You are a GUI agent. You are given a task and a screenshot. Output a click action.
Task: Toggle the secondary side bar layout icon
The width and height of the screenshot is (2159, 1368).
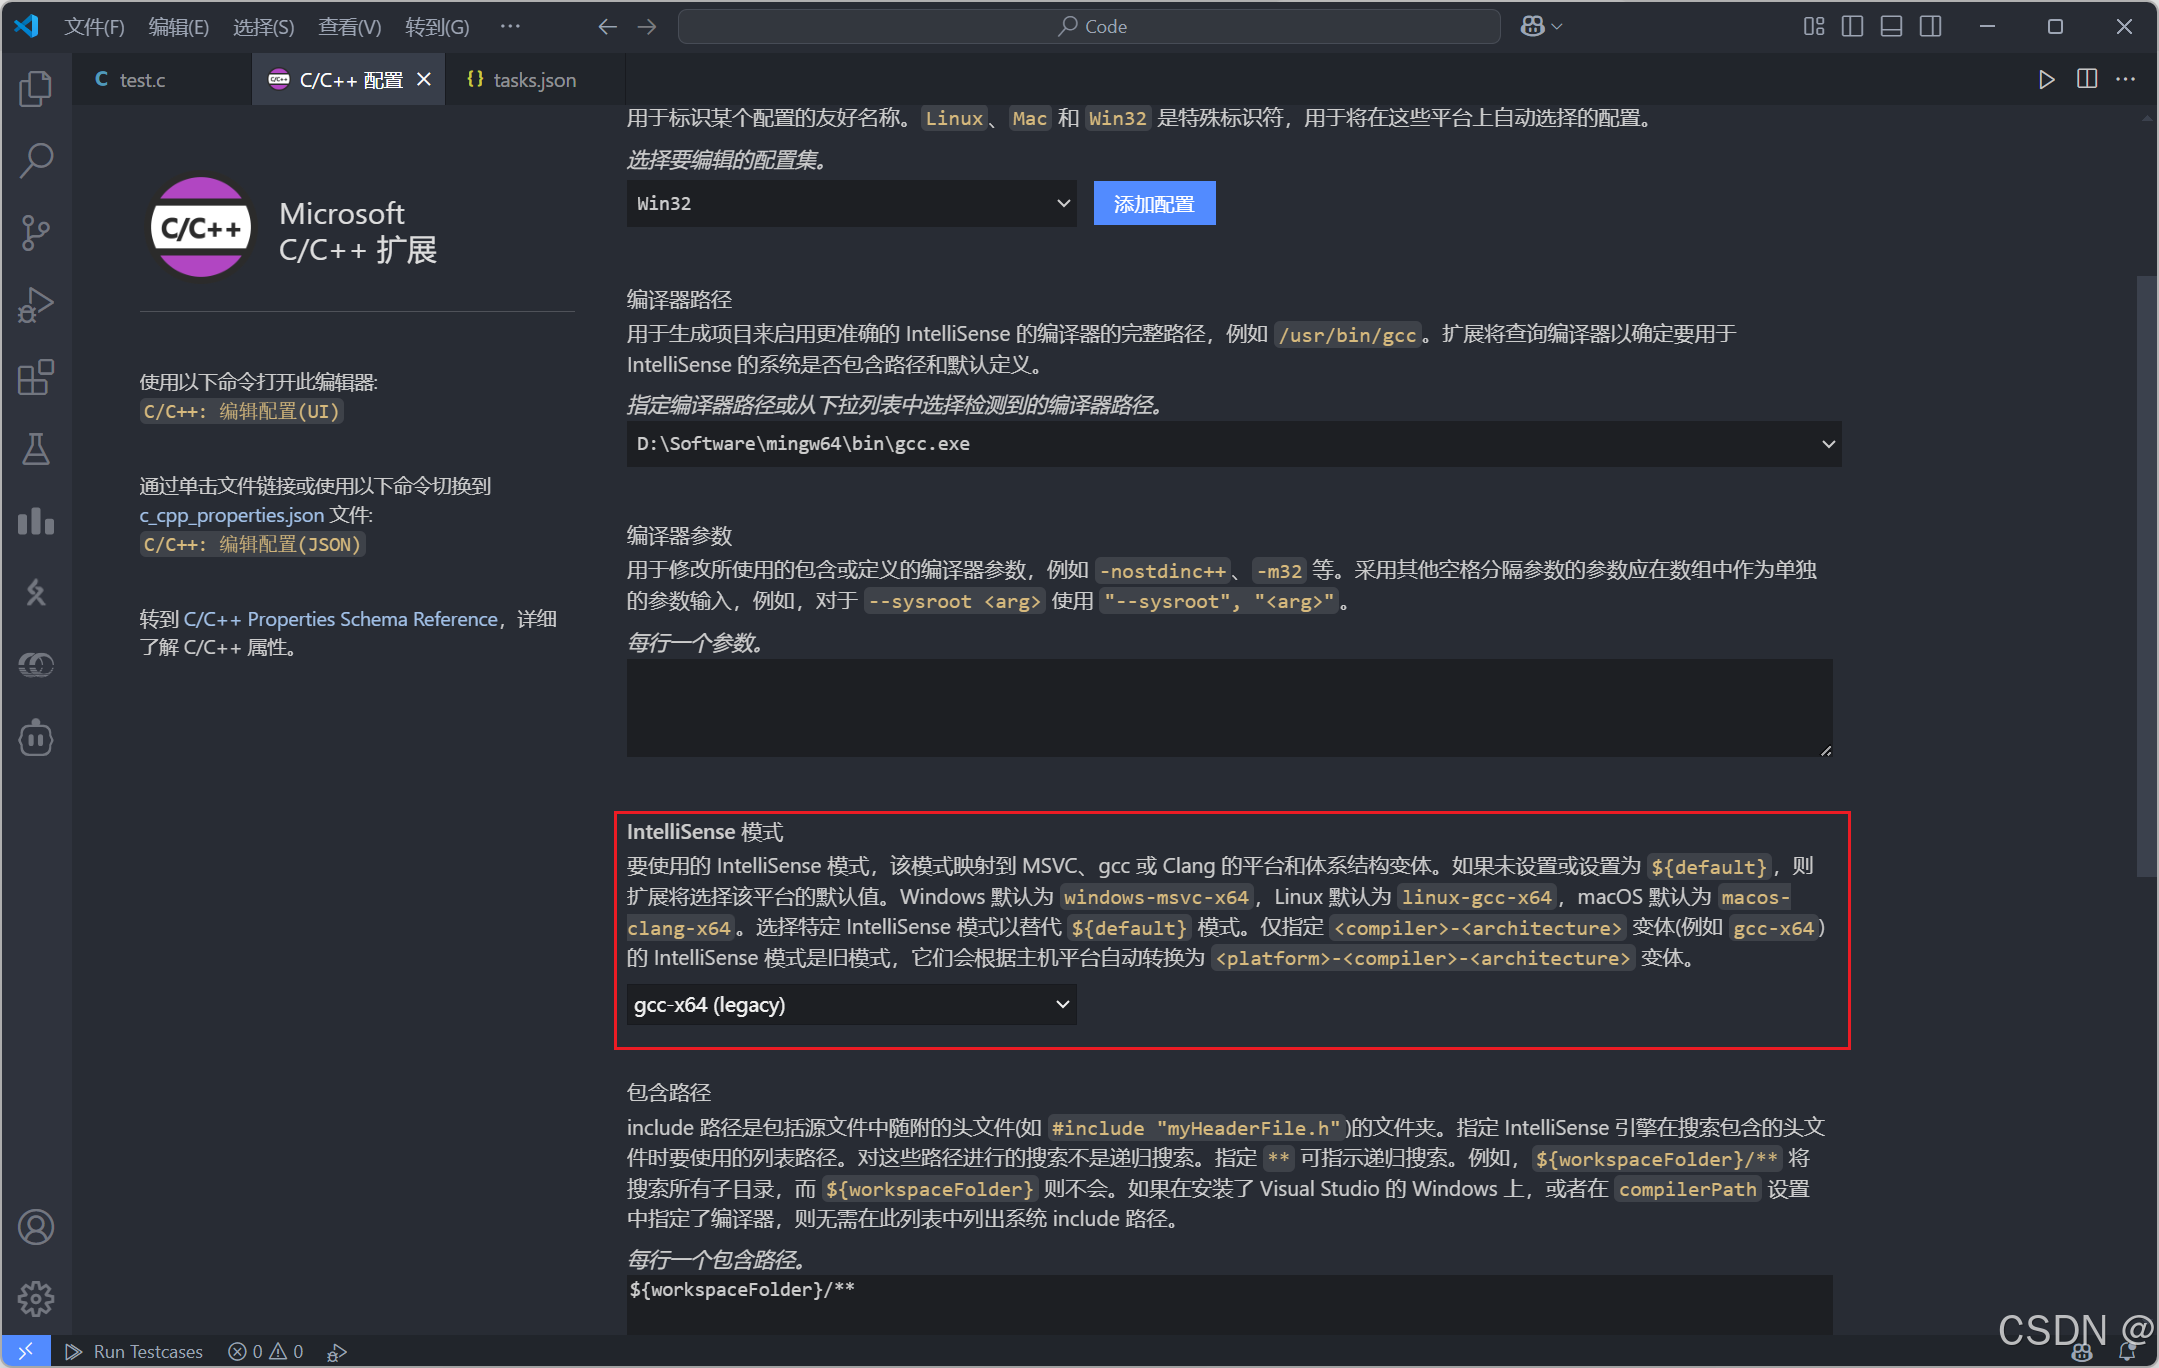(x=1930, y=27)
